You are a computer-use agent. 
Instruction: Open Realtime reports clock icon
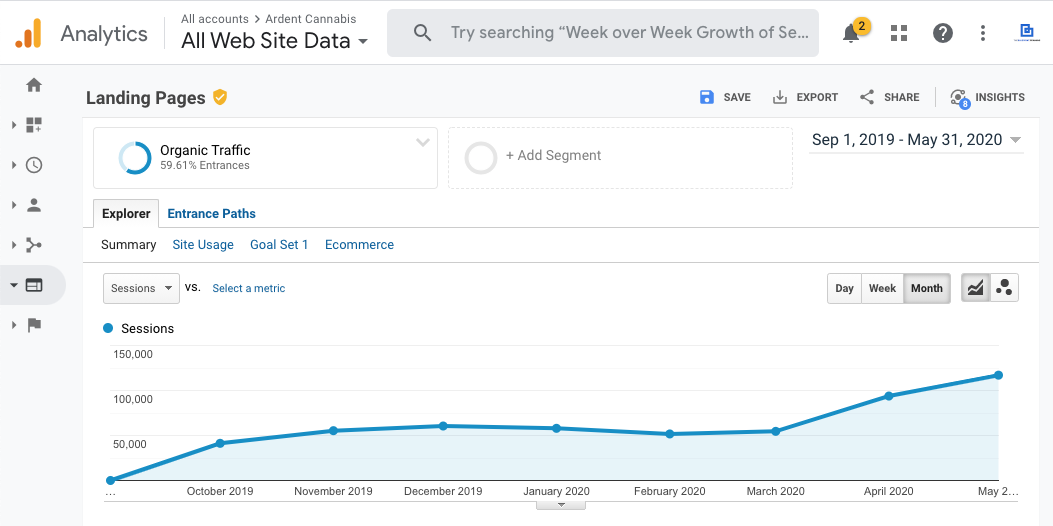click(34, 165)
